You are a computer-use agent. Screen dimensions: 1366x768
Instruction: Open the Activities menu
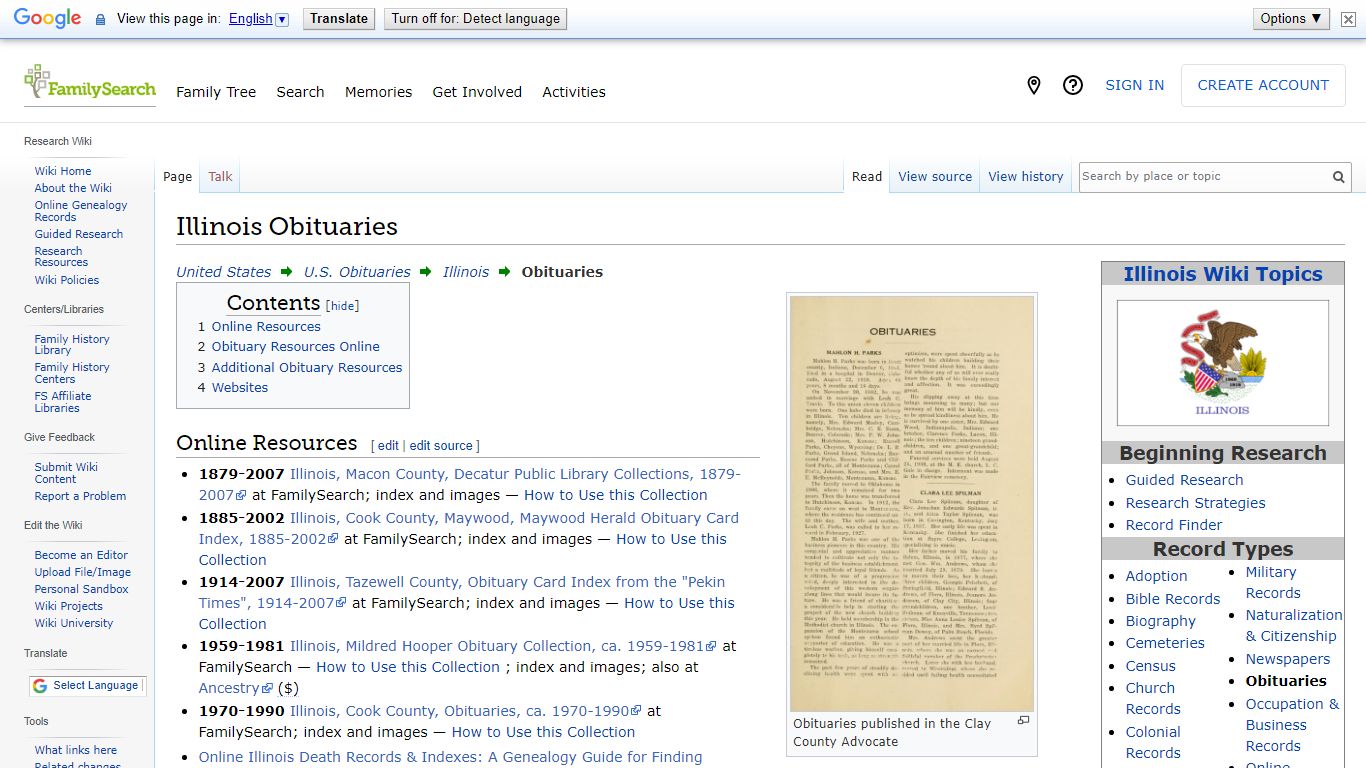point(574,92)
